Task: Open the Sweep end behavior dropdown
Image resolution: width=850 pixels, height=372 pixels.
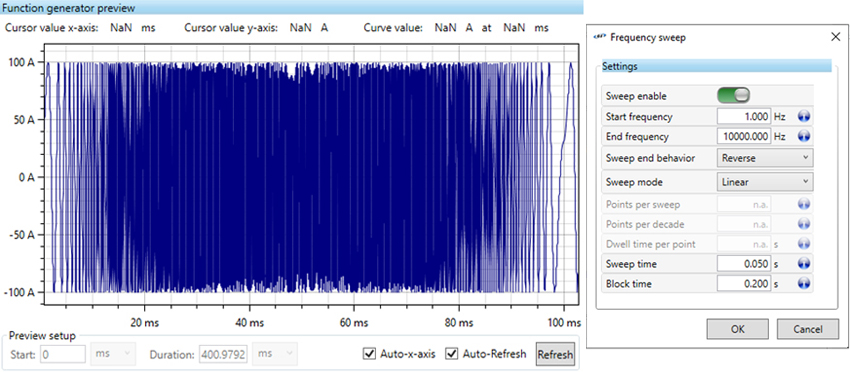Action: [x=765, y=158]
